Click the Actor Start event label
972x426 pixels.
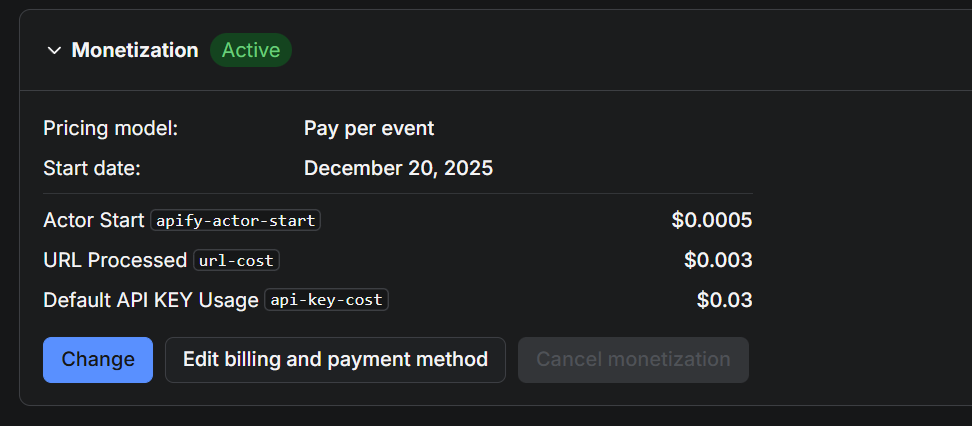coord(94,220)
